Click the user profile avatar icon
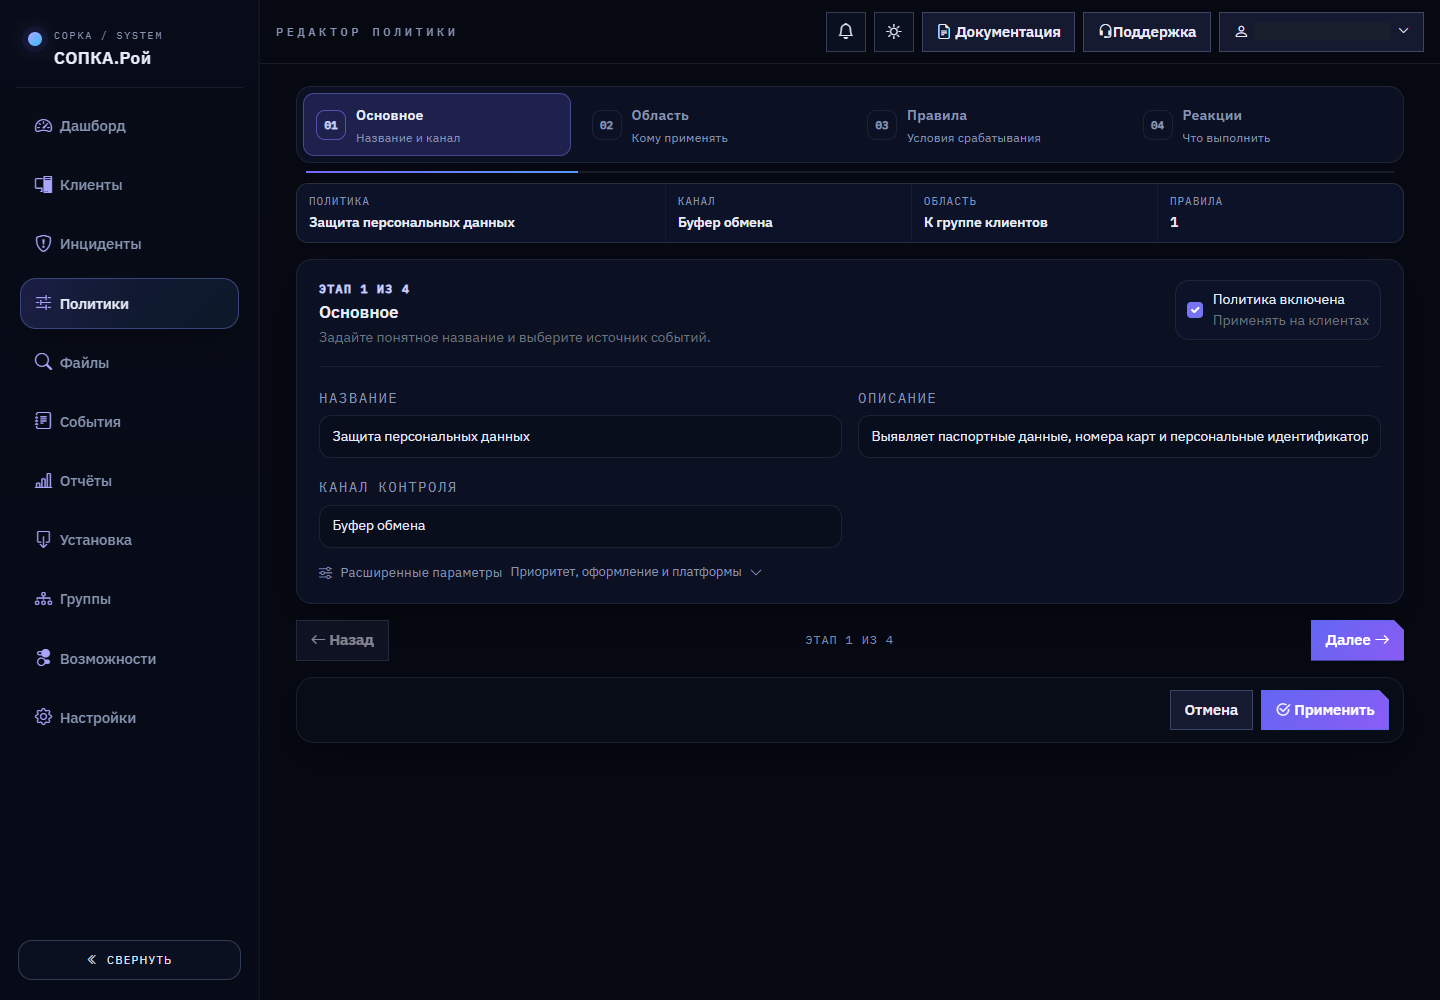Screen dimensions: 1440x1000 tap(1241, 32)
